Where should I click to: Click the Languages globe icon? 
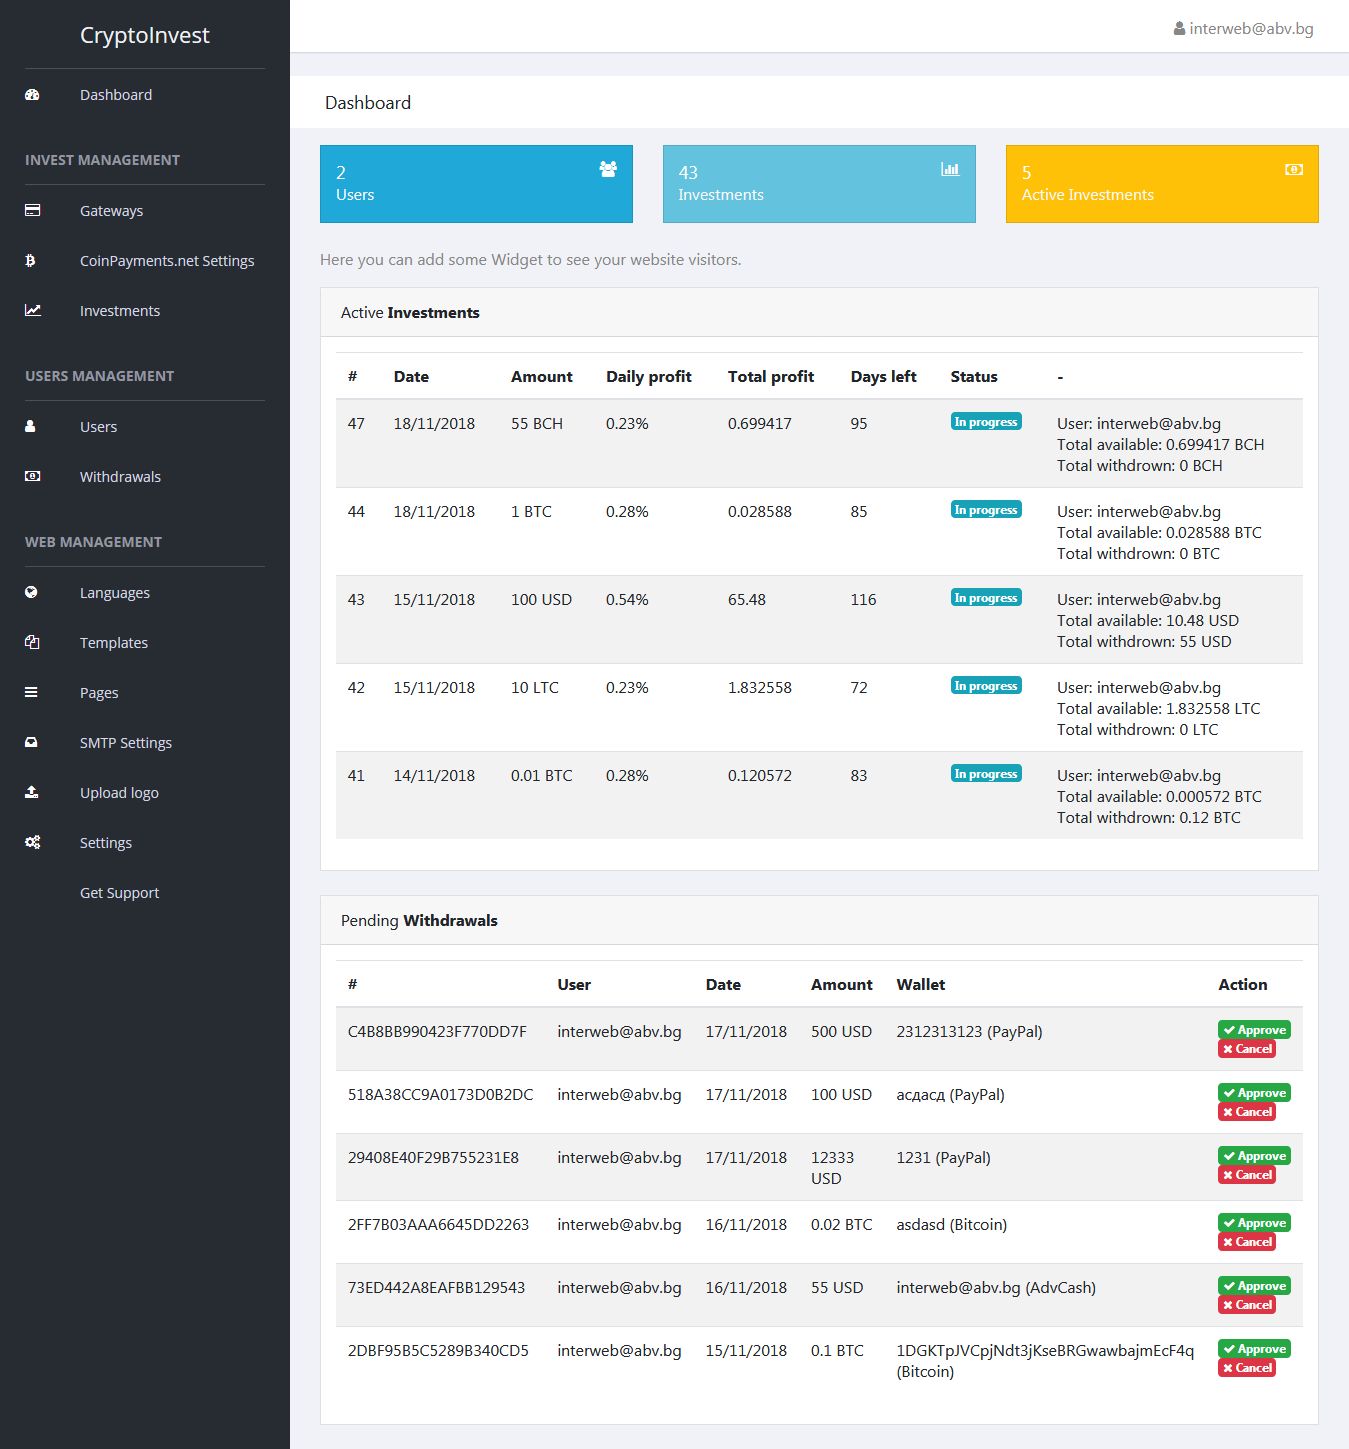(x=31, y=592)
